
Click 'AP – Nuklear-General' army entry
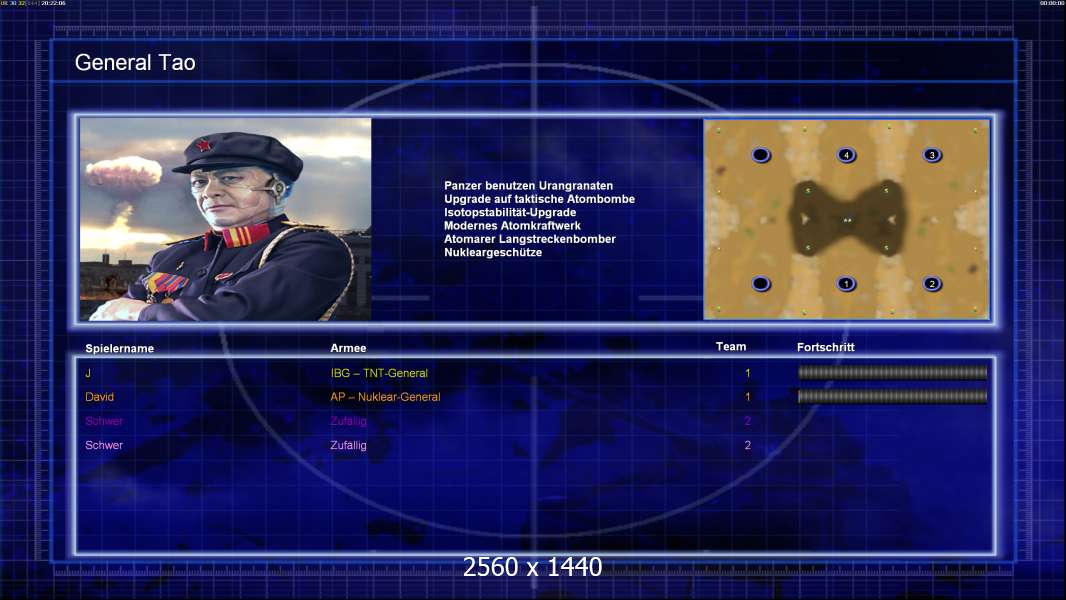(x=385, y=397)
